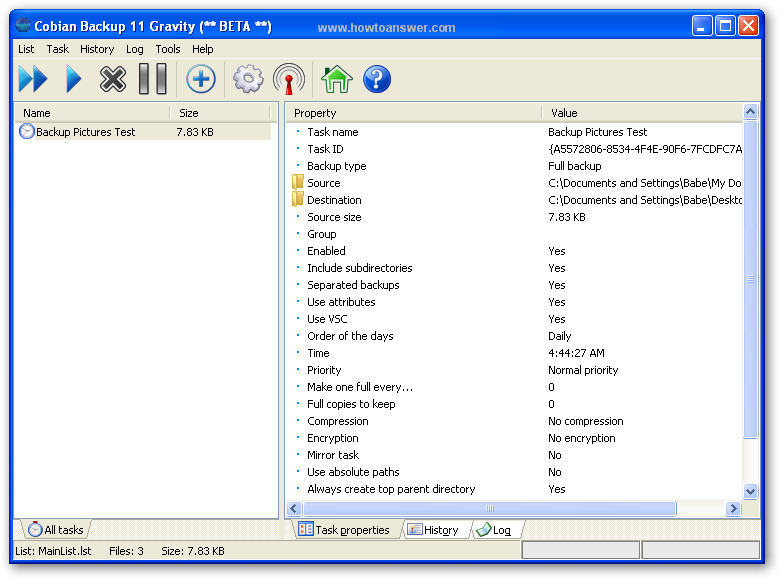Run selected task with single play icon
The height and width of the screenshot is (579, 780).
pos(74,79)
